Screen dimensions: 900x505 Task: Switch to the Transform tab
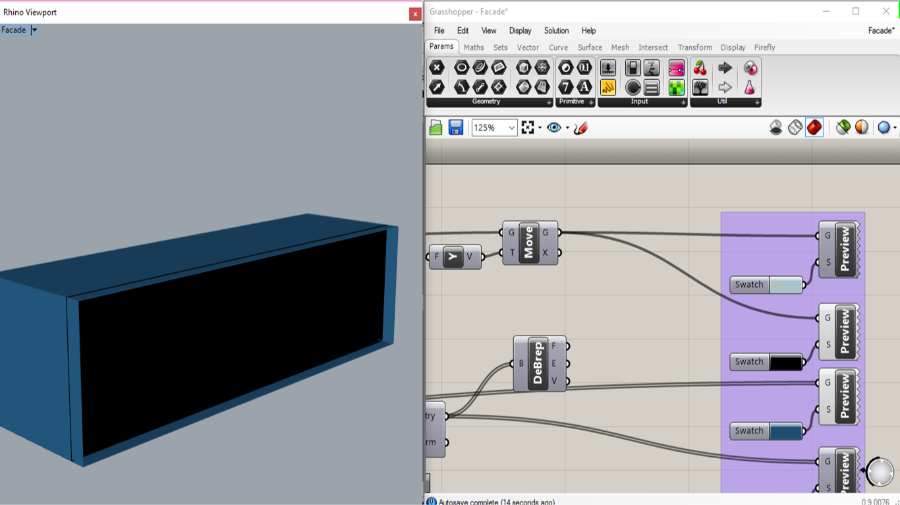point(695,48)
